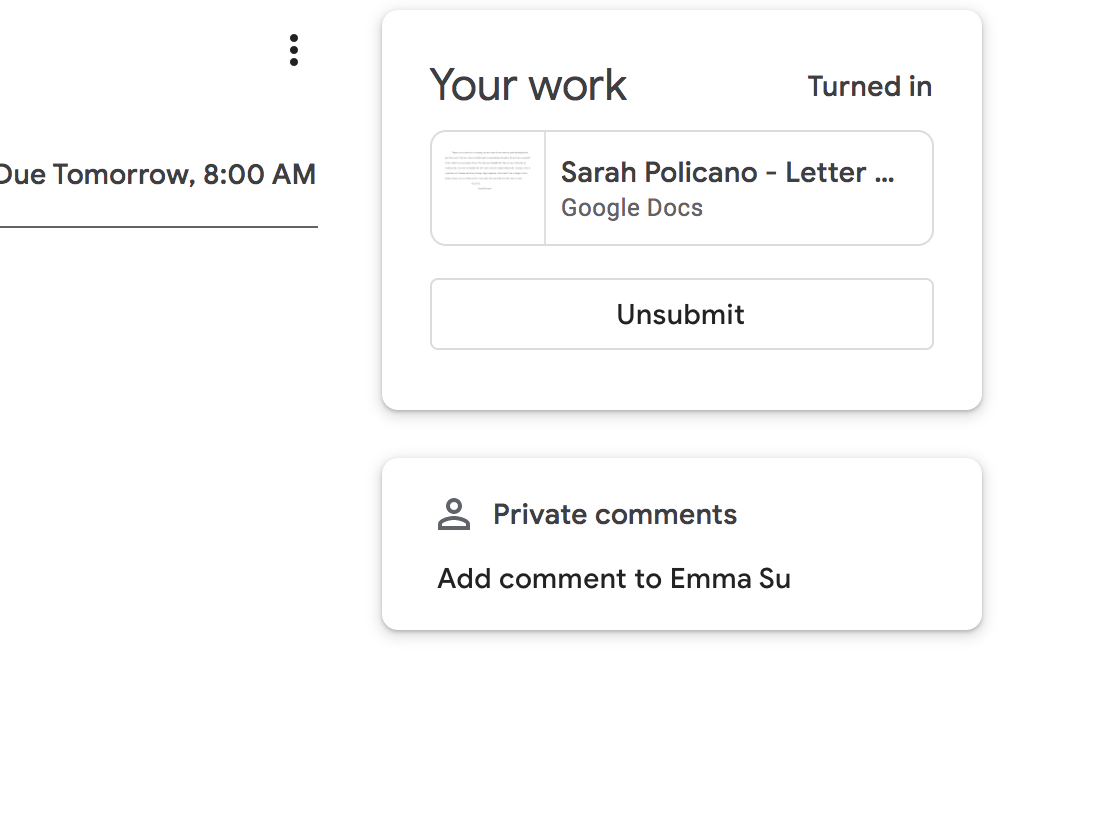This screenshot has width=1120, height=834.
Task: Open the attached document thumbnail preview
Action: (x=488, y=188)
